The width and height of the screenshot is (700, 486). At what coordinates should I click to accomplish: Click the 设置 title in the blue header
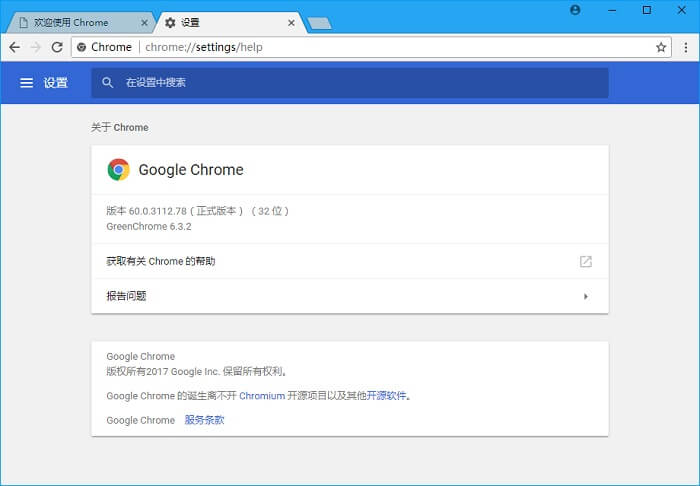coord(55,83)
